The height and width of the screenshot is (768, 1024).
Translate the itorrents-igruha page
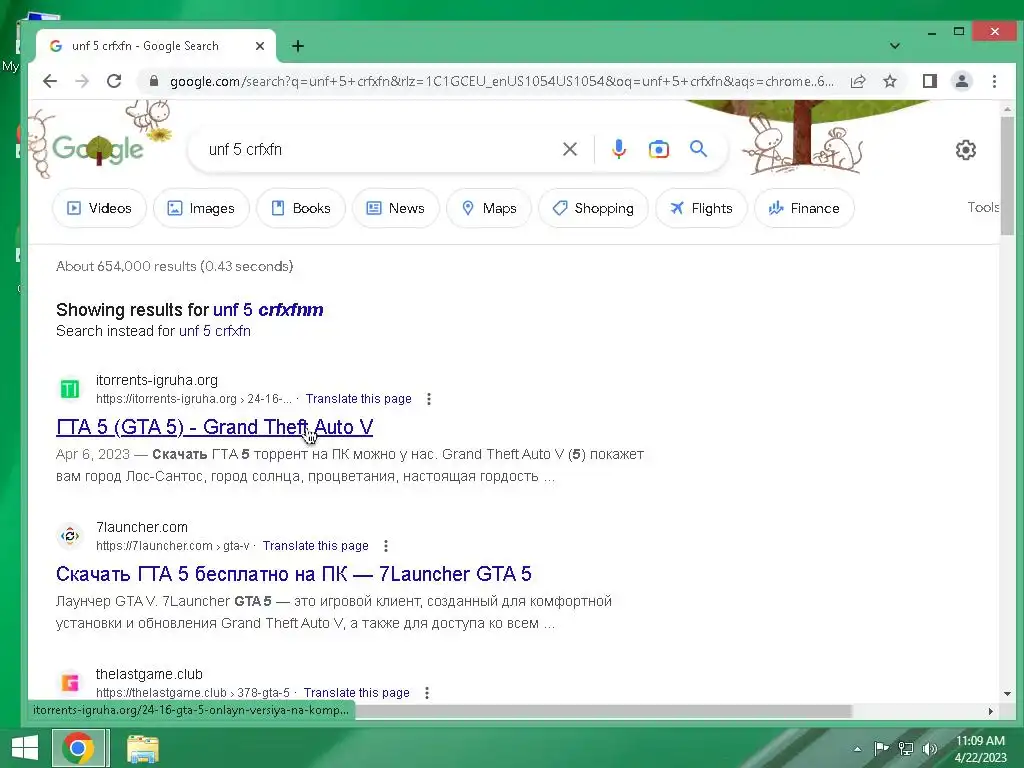tap(359, 399)
